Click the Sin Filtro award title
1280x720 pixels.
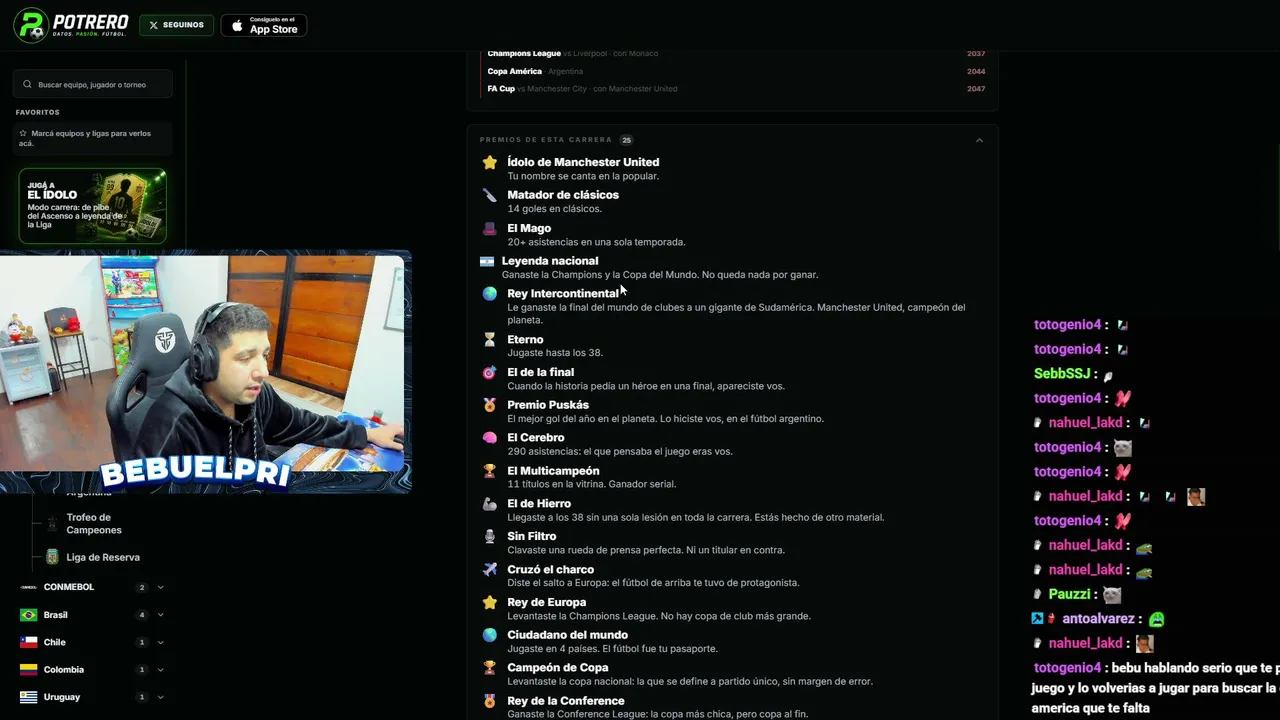click(532, 537)
